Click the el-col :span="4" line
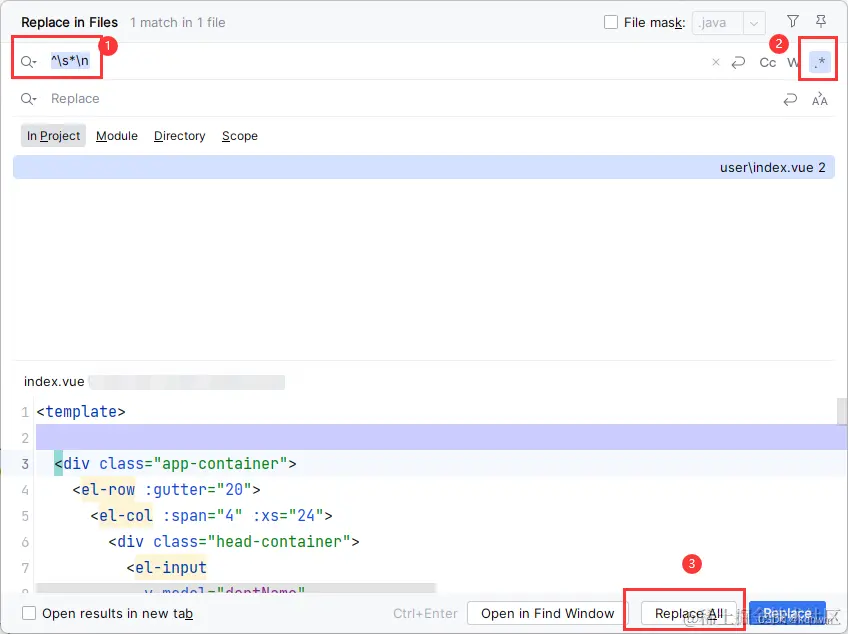Image resolution: width=848 pixels, height=634 pixels. click(x=211, y=516)
